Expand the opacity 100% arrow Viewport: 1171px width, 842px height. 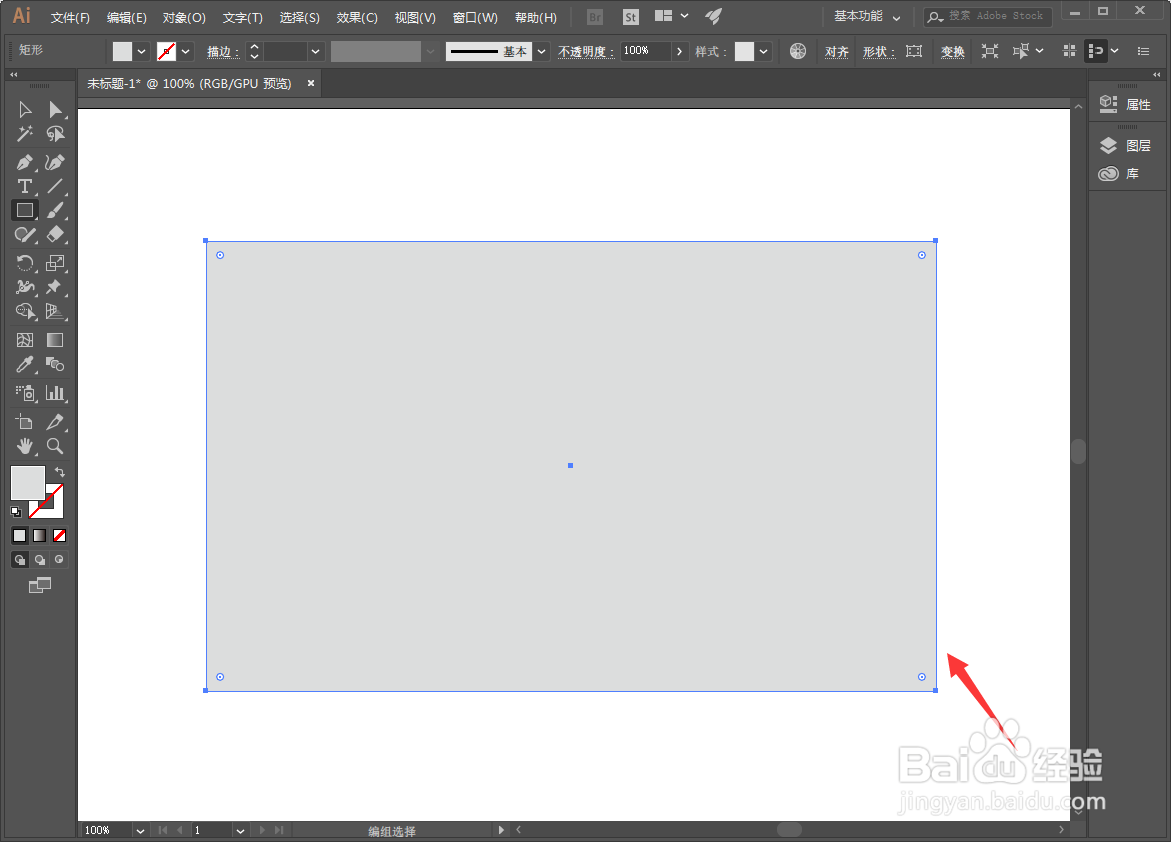tap(679, 52)
